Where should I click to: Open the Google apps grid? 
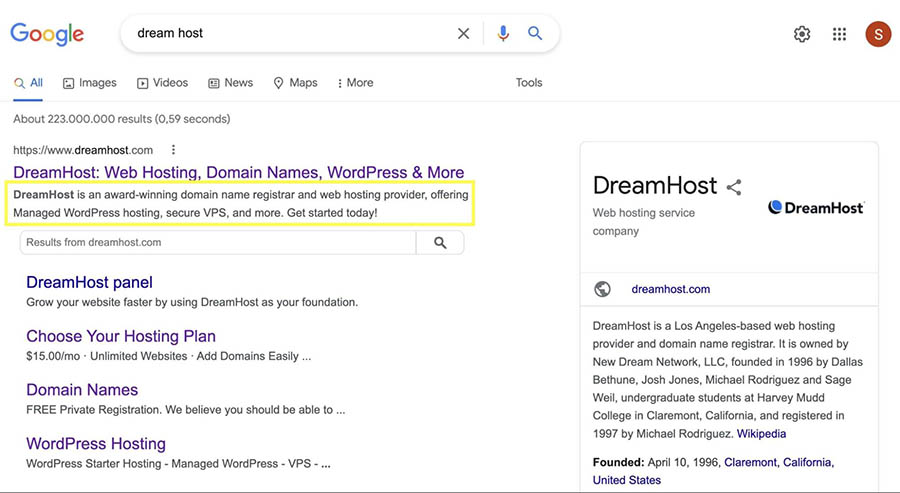[840, 34]
